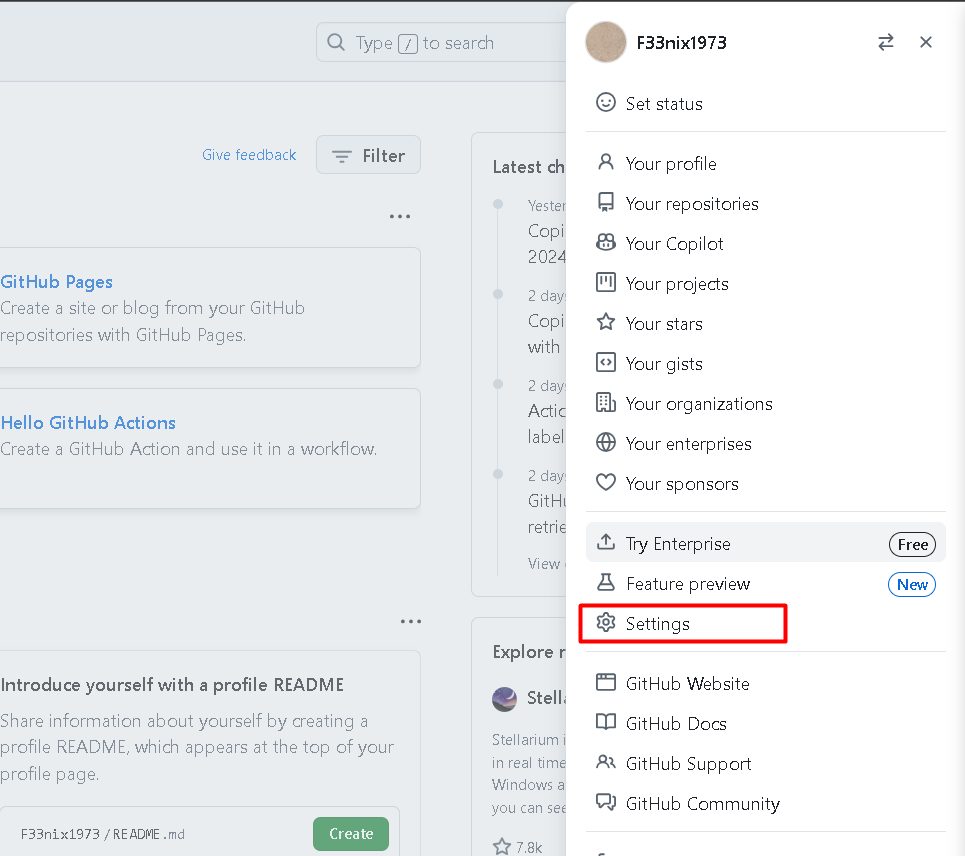Image resolution: width=965 pixels, height=856 pixels.
Task: Click the code square icon beside Your gists
Action: click(x=606, y=362)
